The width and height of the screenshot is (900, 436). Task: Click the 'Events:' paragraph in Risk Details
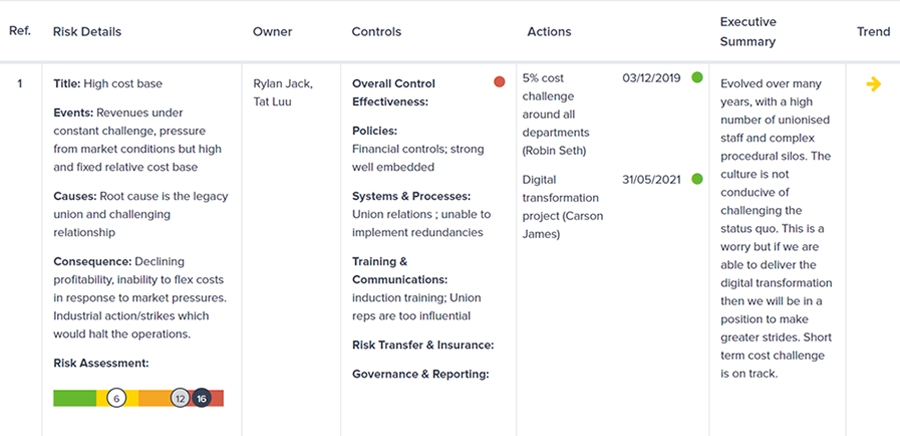click(x=138, y=140)
